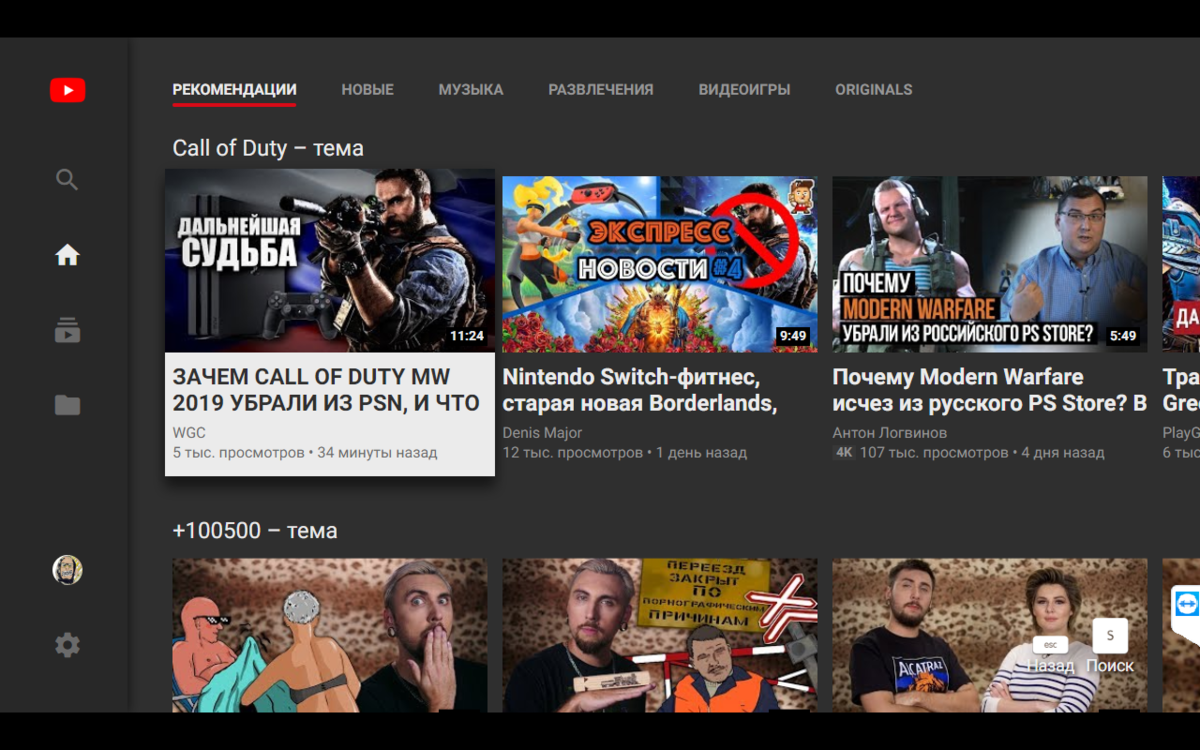Open Settings via the gear icon

click(66, 645)
